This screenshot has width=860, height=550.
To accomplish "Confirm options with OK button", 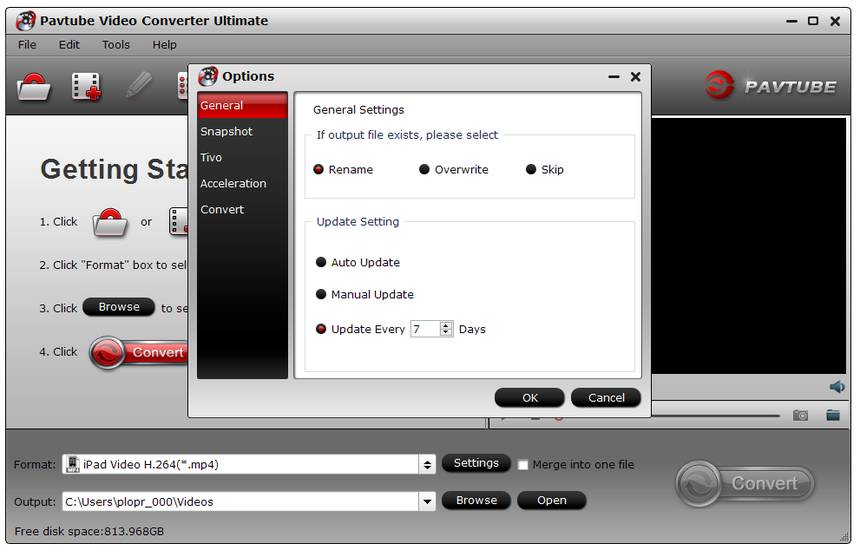I will pyautogui.click(x=529, y=398).
